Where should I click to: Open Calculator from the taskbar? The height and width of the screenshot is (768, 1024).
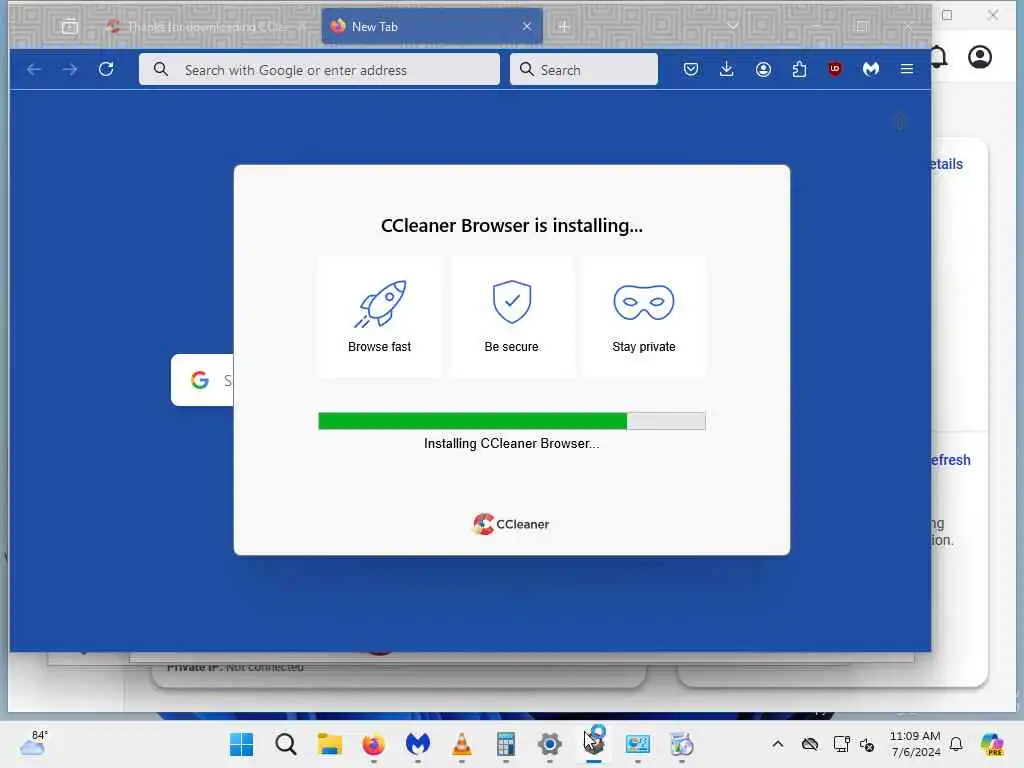tap(505, 744)
